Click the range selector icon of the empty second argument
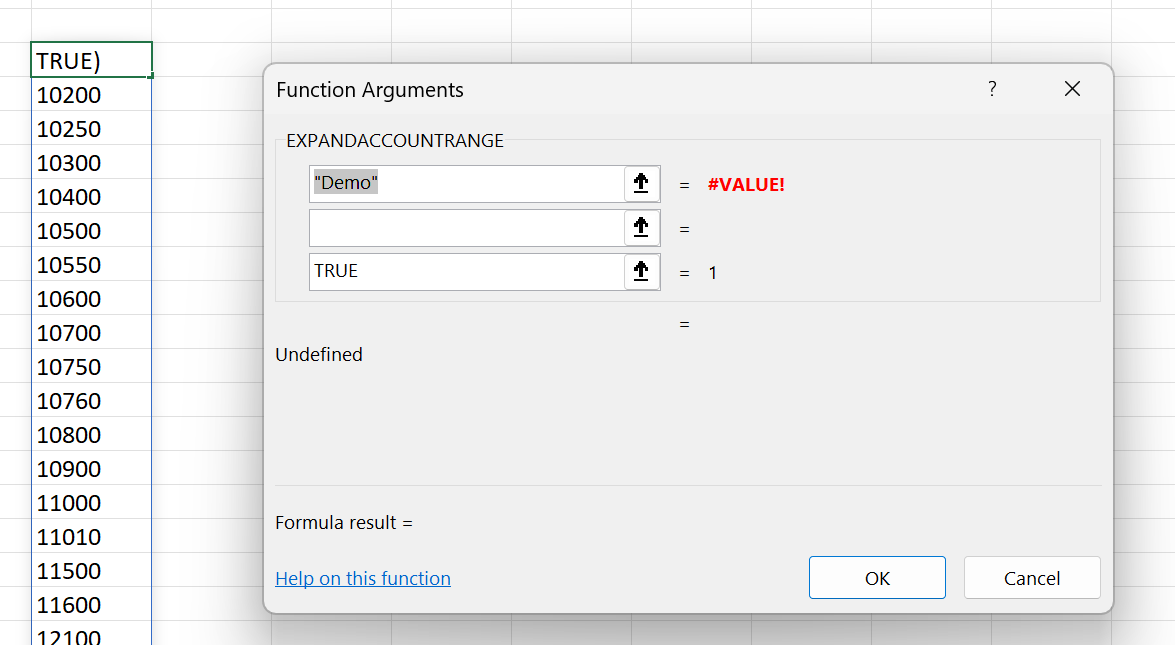Screen dimensions: 1175x645 641,228
